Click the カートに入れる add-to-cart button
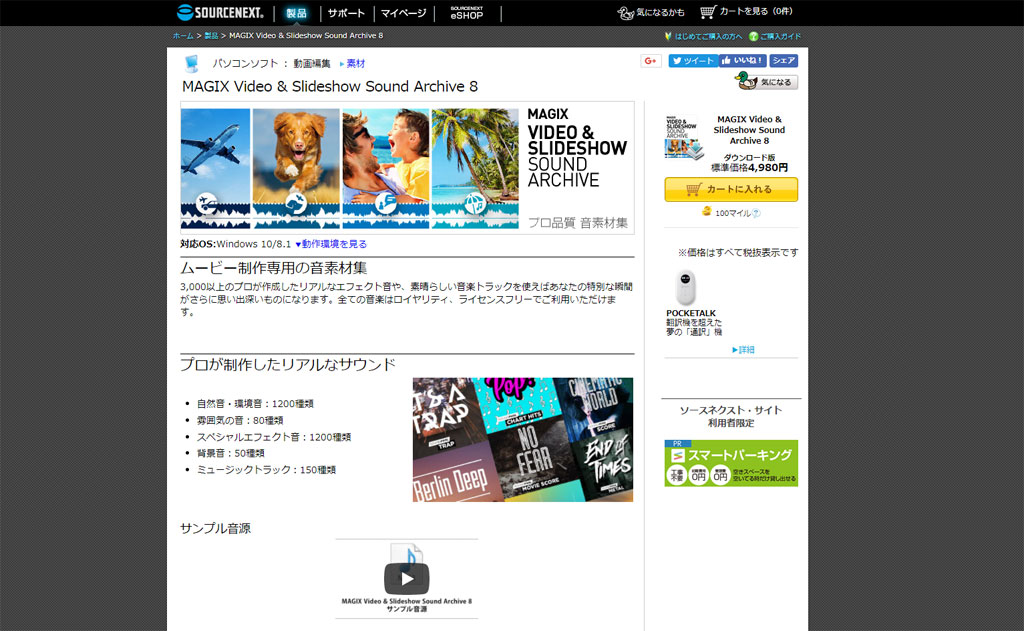Screen dimensions: 1024x631 pyautogui.click(x=731, y=189)
